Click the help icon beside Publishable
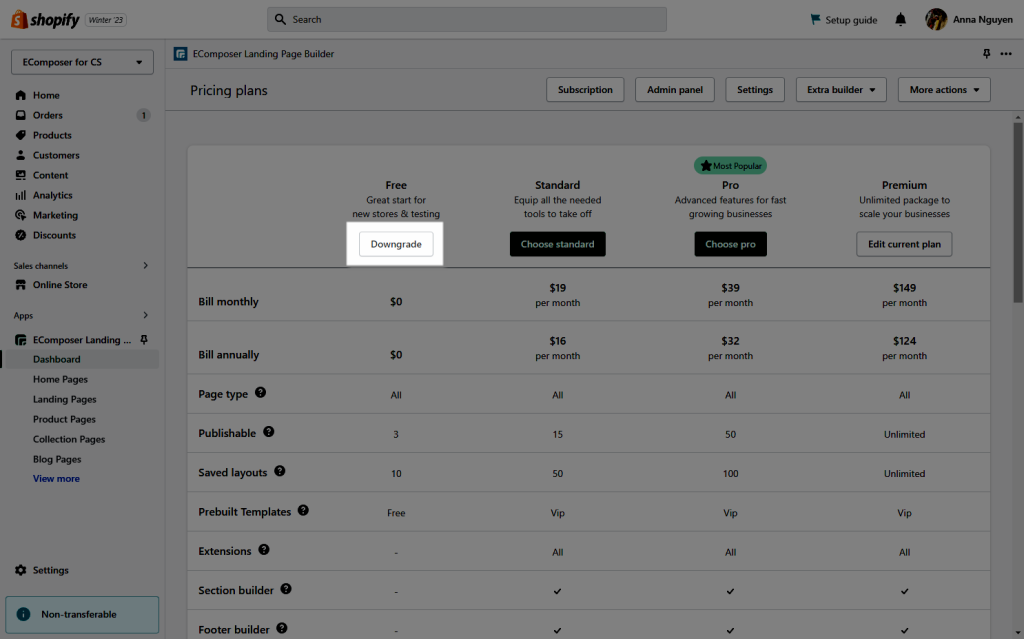The width and height of the screenshot is (1024, 639). coord(268,432)
